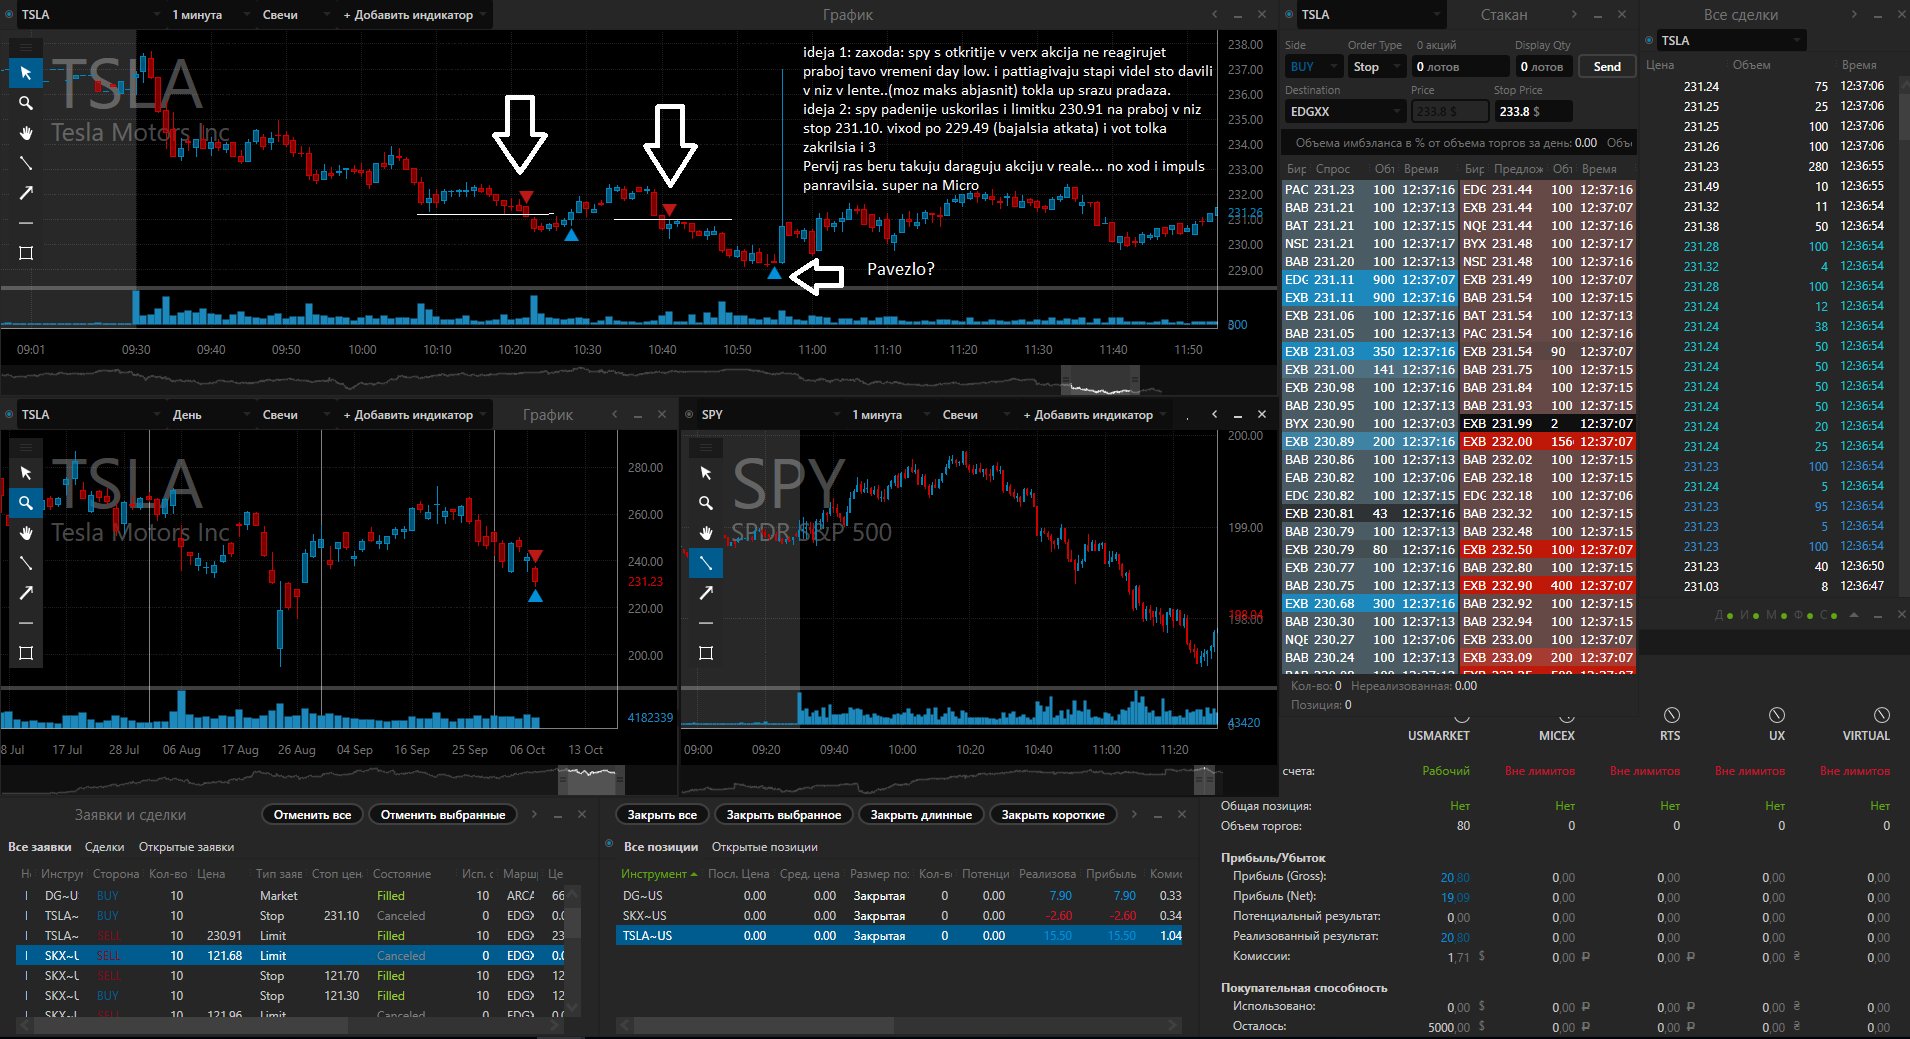Select hand pan tool in TSLA daily chart

click(26, 533)
